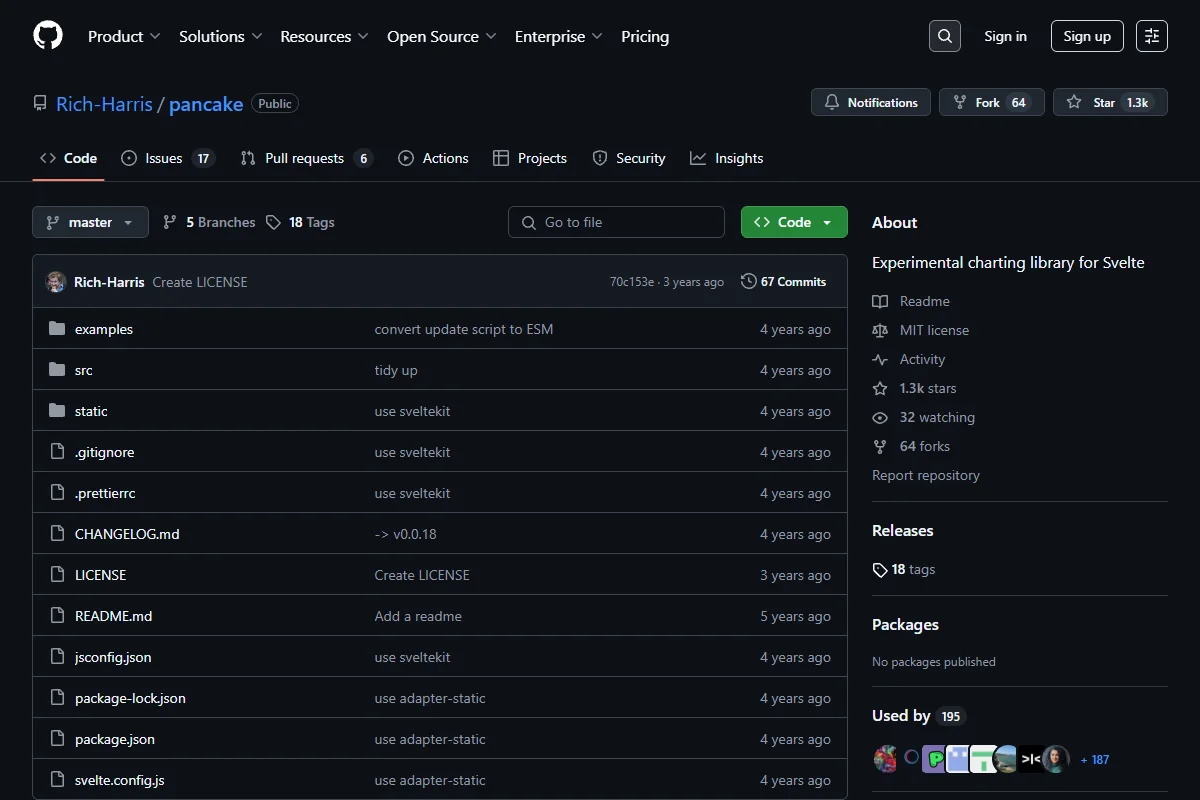1200x800 pixels.
Task: Open the Insights tab
Action: (727, 158)
